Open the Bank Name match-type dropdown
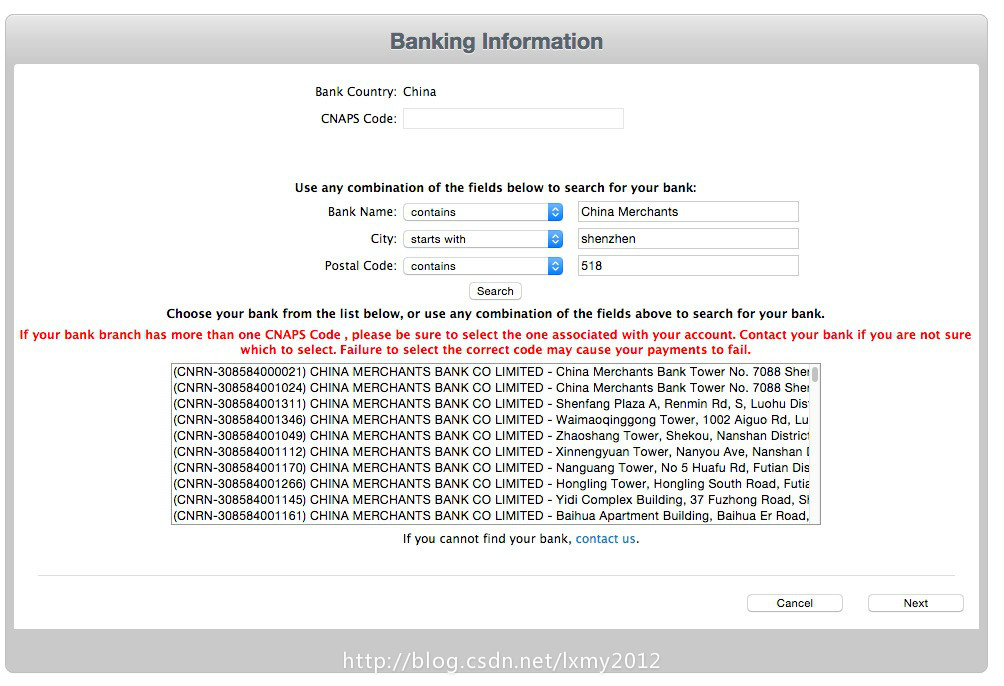This screenshot has height=686, width=1004. [483, 212]
